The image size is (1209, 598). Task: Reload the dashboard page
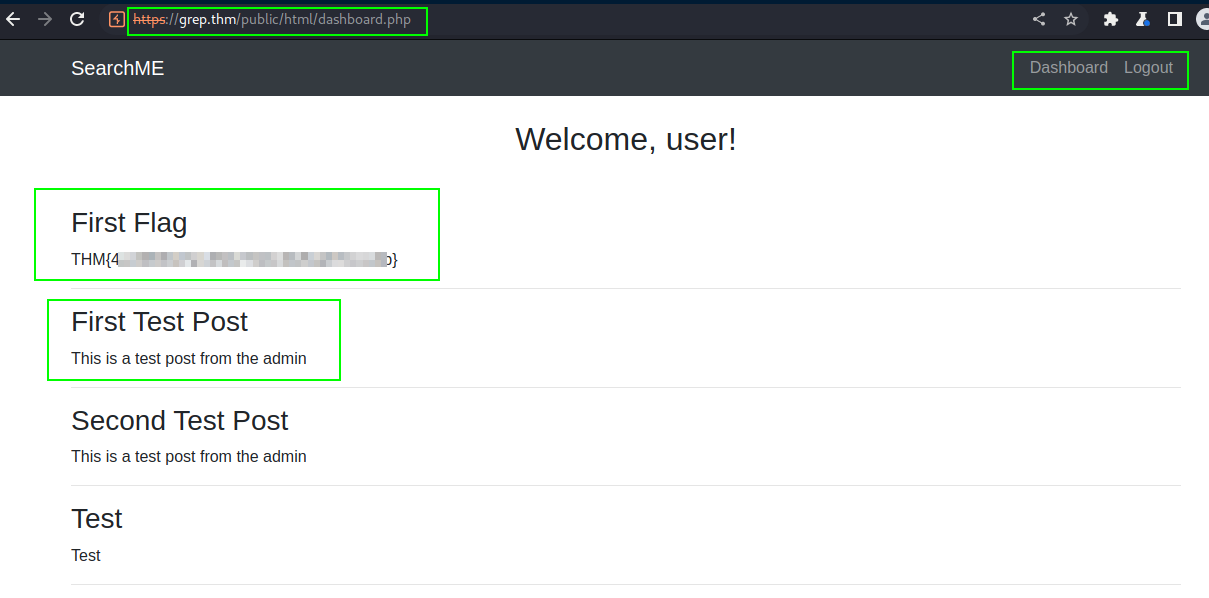coord(77,19)
